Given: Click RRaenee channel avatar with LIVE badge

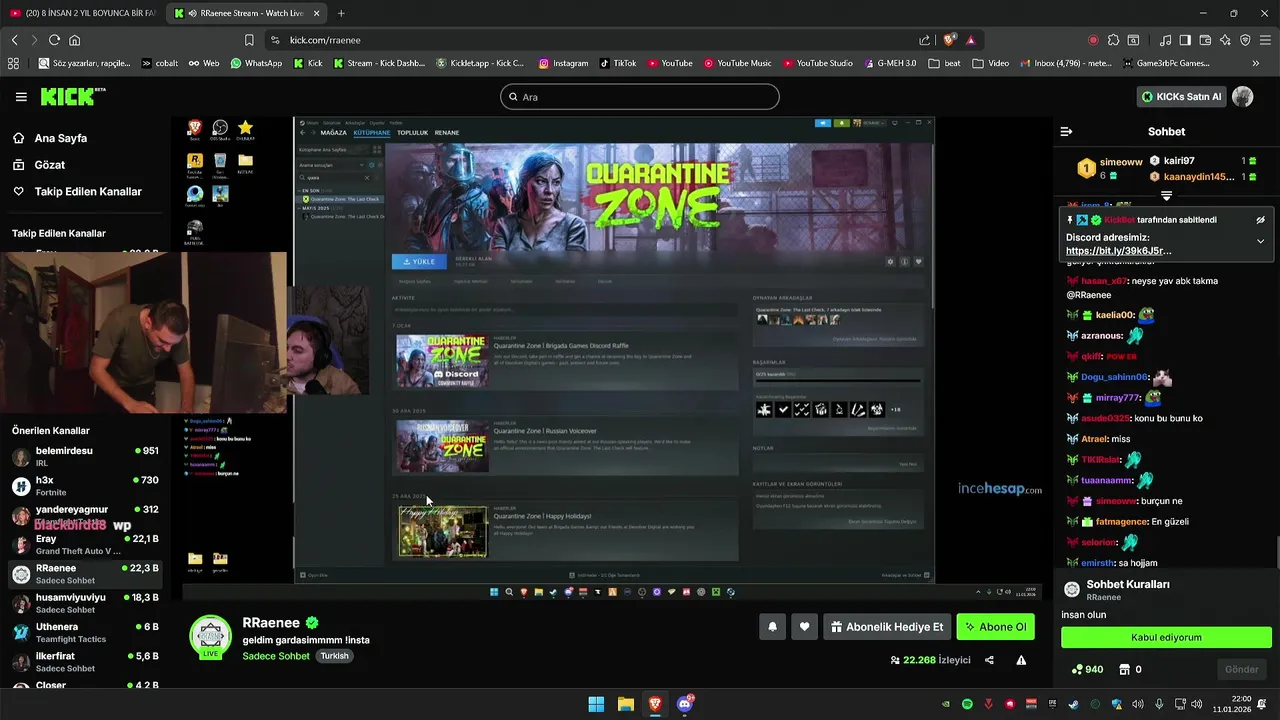Looking at the screenshot, I should pyautogui.click(x=210, y=637).
